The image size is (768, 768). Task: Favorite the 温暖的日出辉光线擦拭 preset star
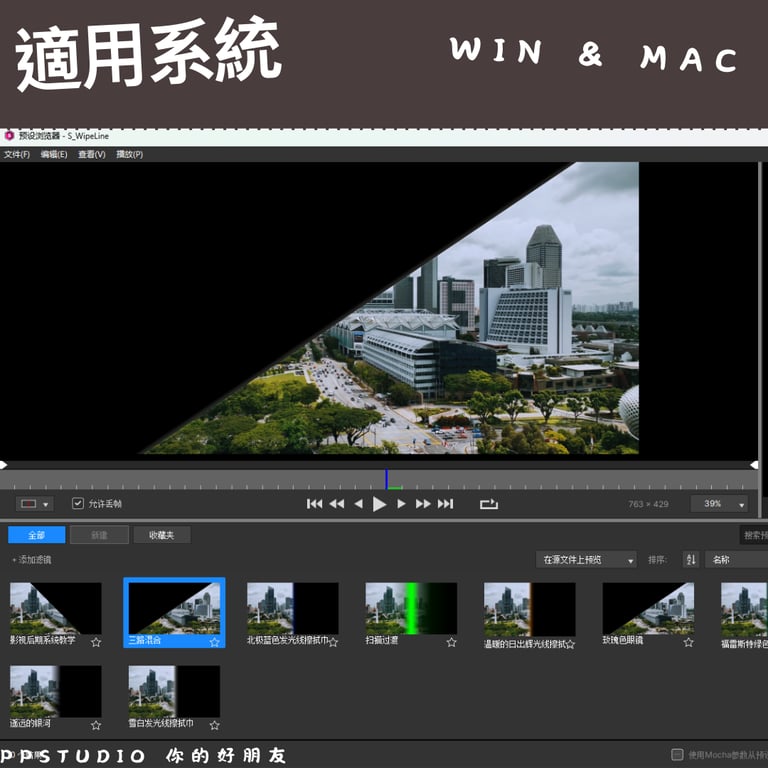[570, 644]
